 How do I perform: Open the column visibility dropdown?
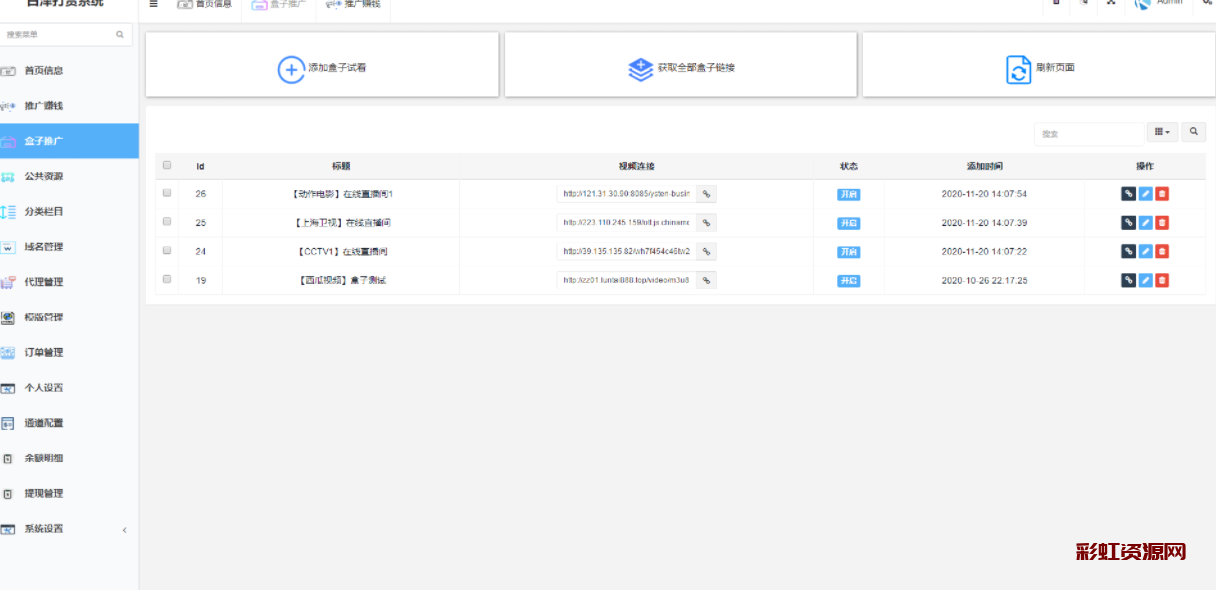[1161, 132]
